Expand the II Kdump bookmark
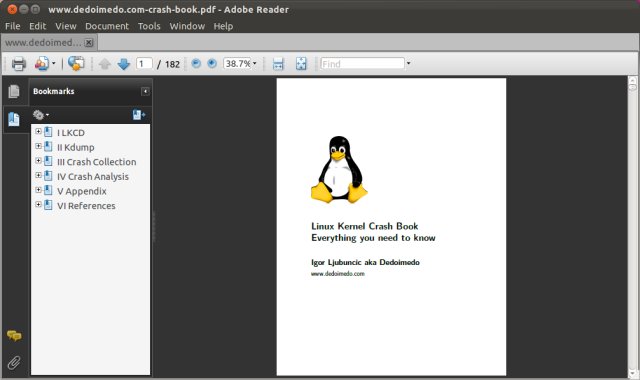640x380 pixels. click(38, 146)
